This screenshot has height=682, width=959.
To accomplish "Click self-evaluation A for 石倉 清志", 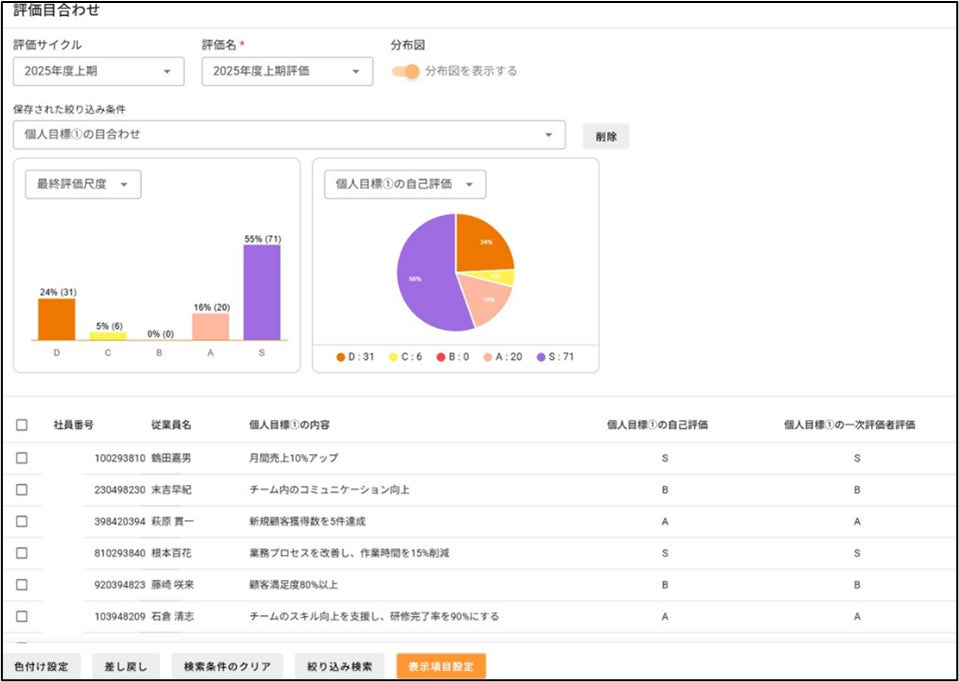I will [x=665, y=617].
